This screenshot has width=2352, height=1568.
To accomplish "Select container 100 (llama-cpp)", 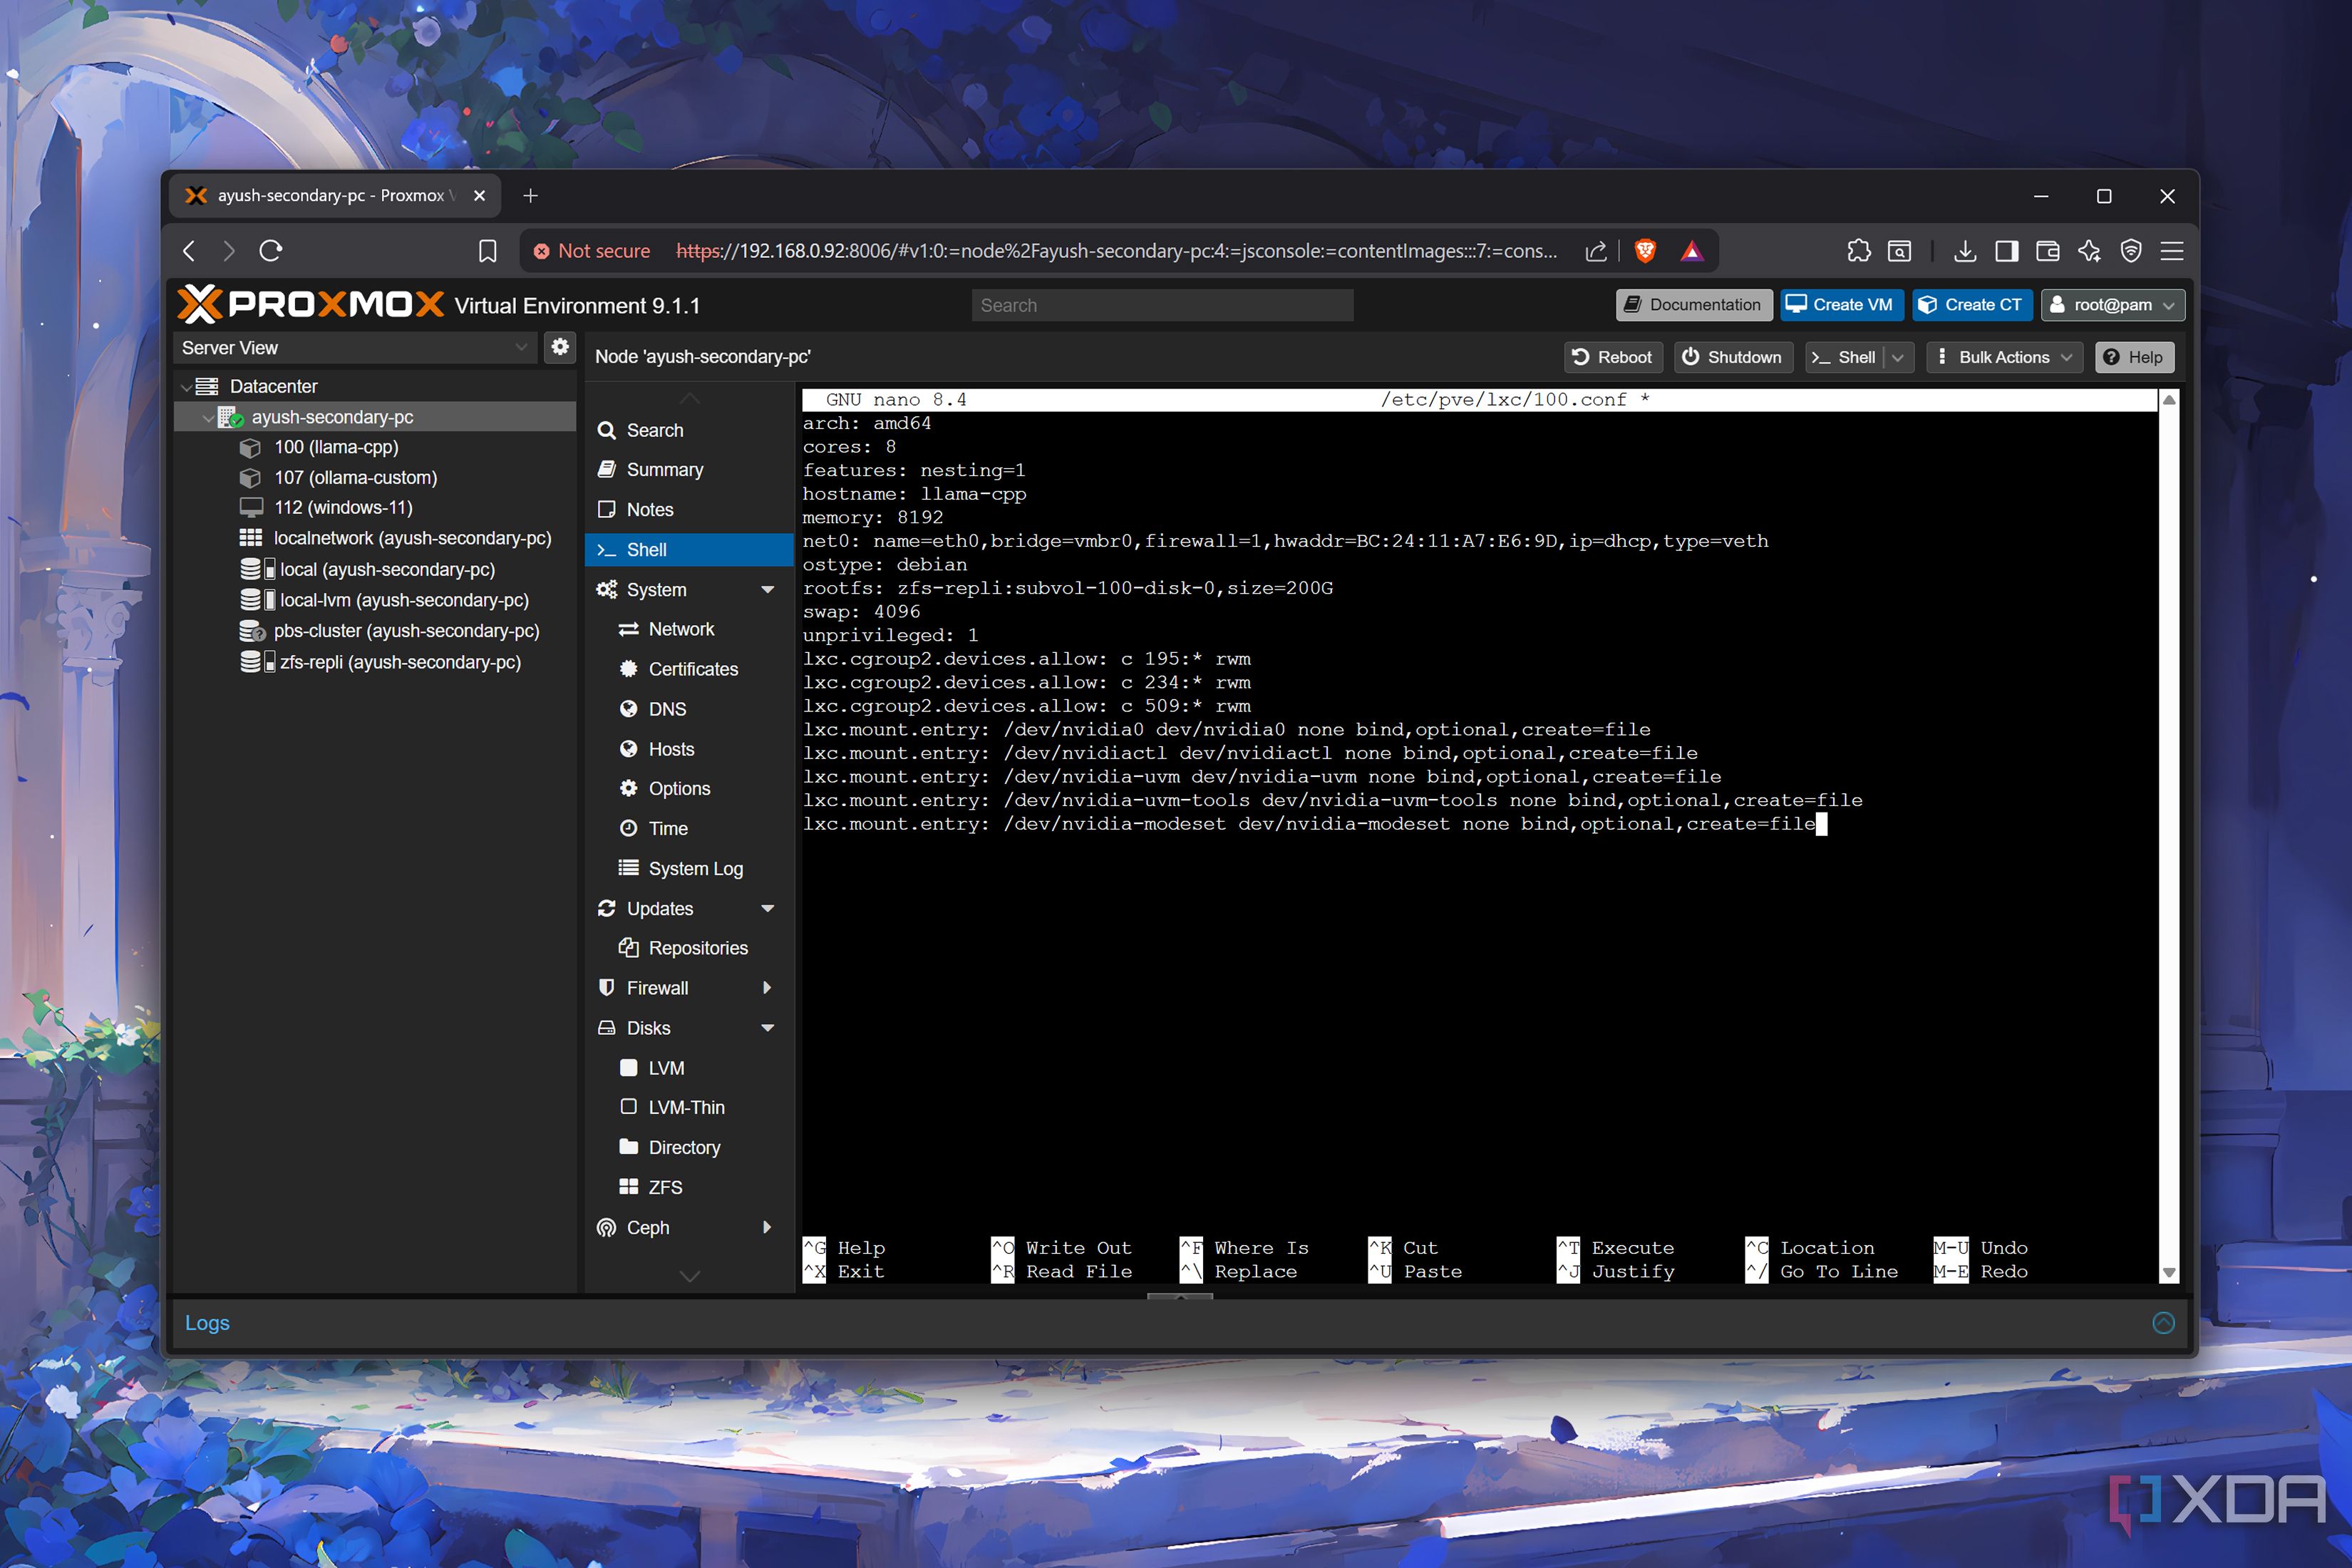I will (x=336, y=447).
